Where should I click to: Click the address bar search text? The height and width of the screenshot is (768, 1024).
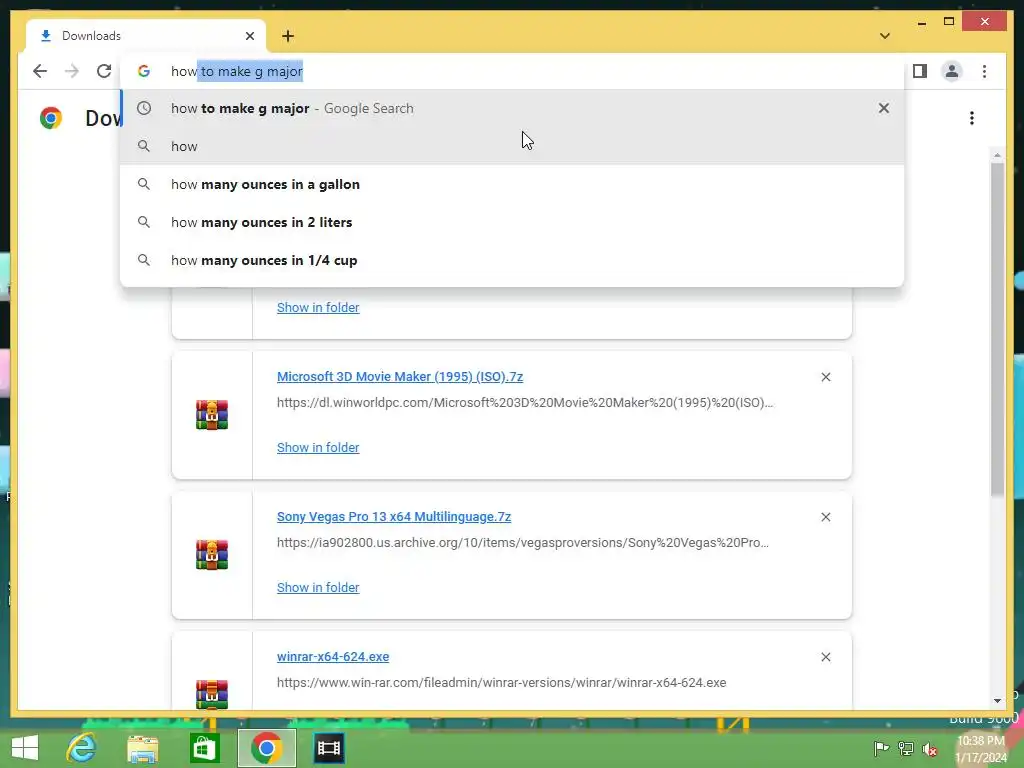(237, 71)
